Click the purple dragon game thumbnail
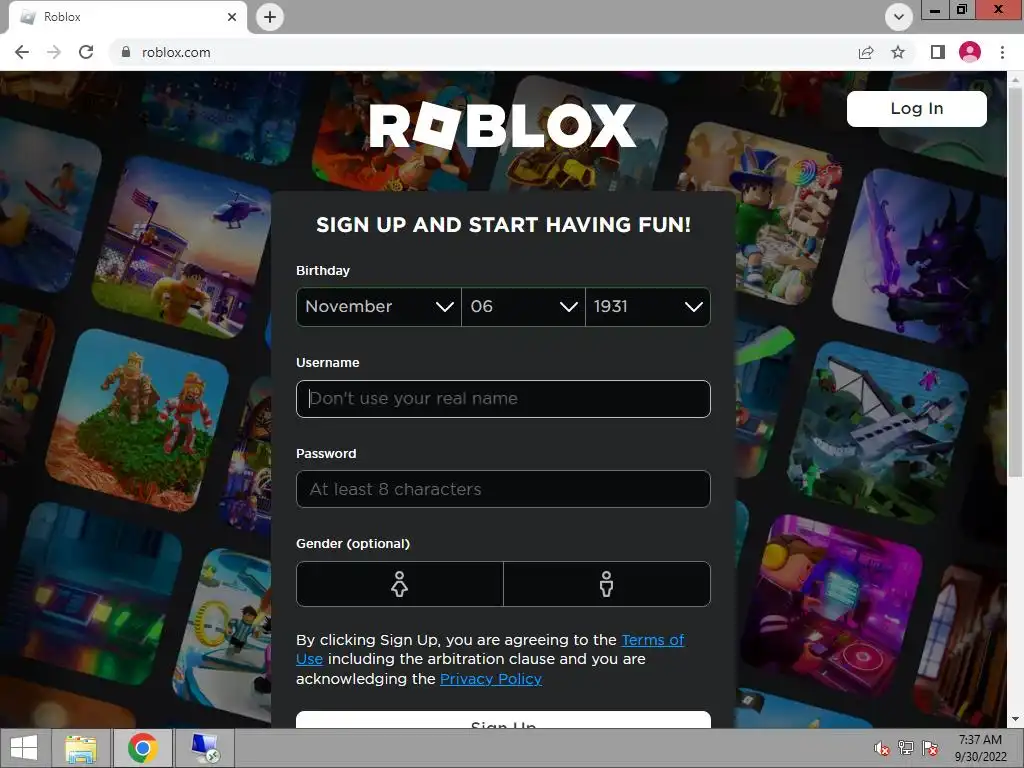Image resolution: width=1024 pixels, height=768 pixels. click(921, 257)
